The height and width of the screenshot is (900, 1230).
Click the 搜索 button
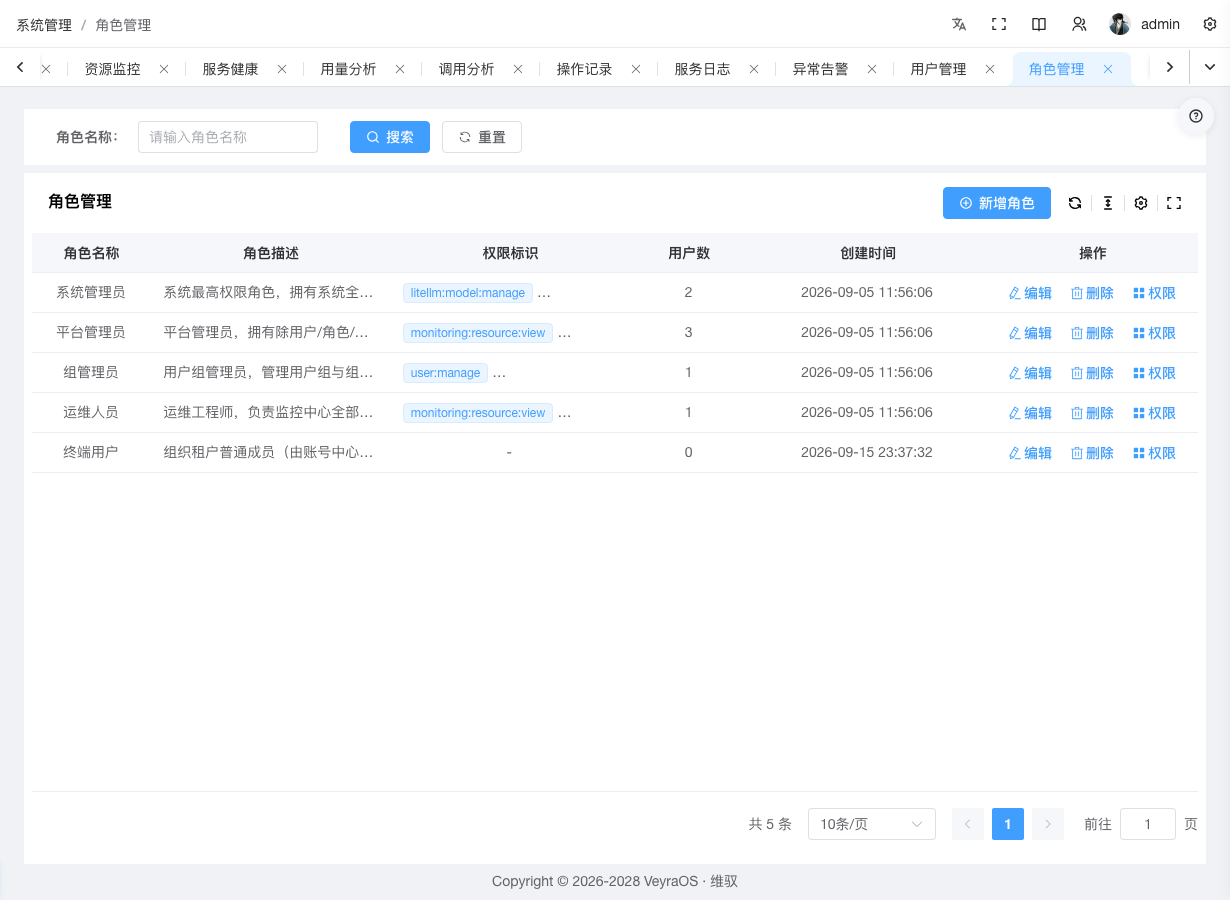point(390,137)
